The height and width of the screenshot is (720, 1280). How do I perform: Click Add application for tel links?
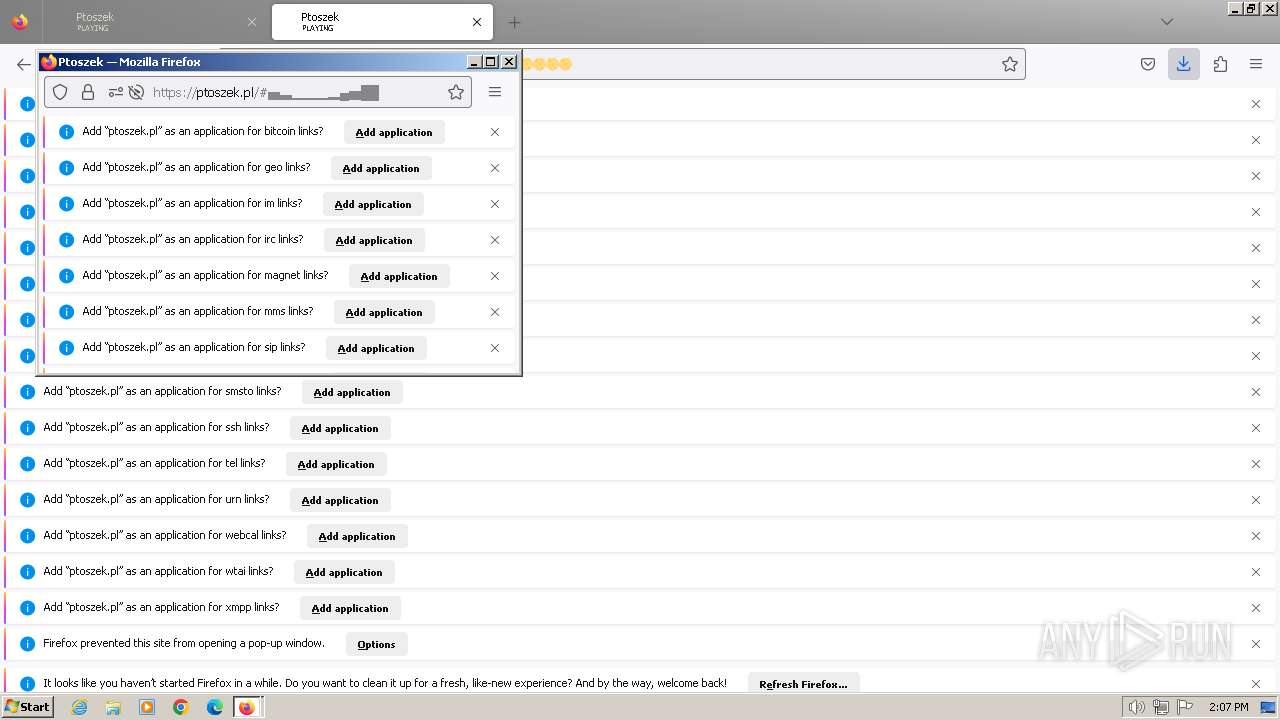point(336,464)
